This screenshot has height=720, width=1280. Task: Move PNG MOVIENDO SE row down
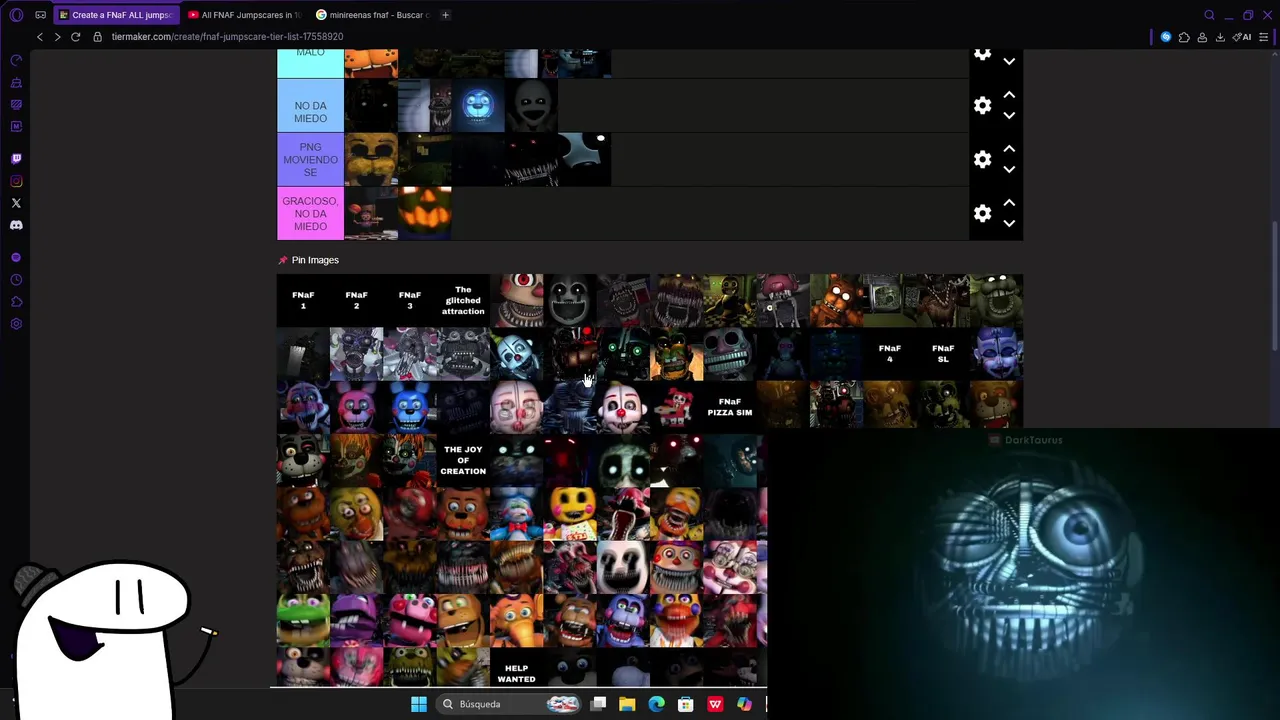click(x=1009, y=170)
